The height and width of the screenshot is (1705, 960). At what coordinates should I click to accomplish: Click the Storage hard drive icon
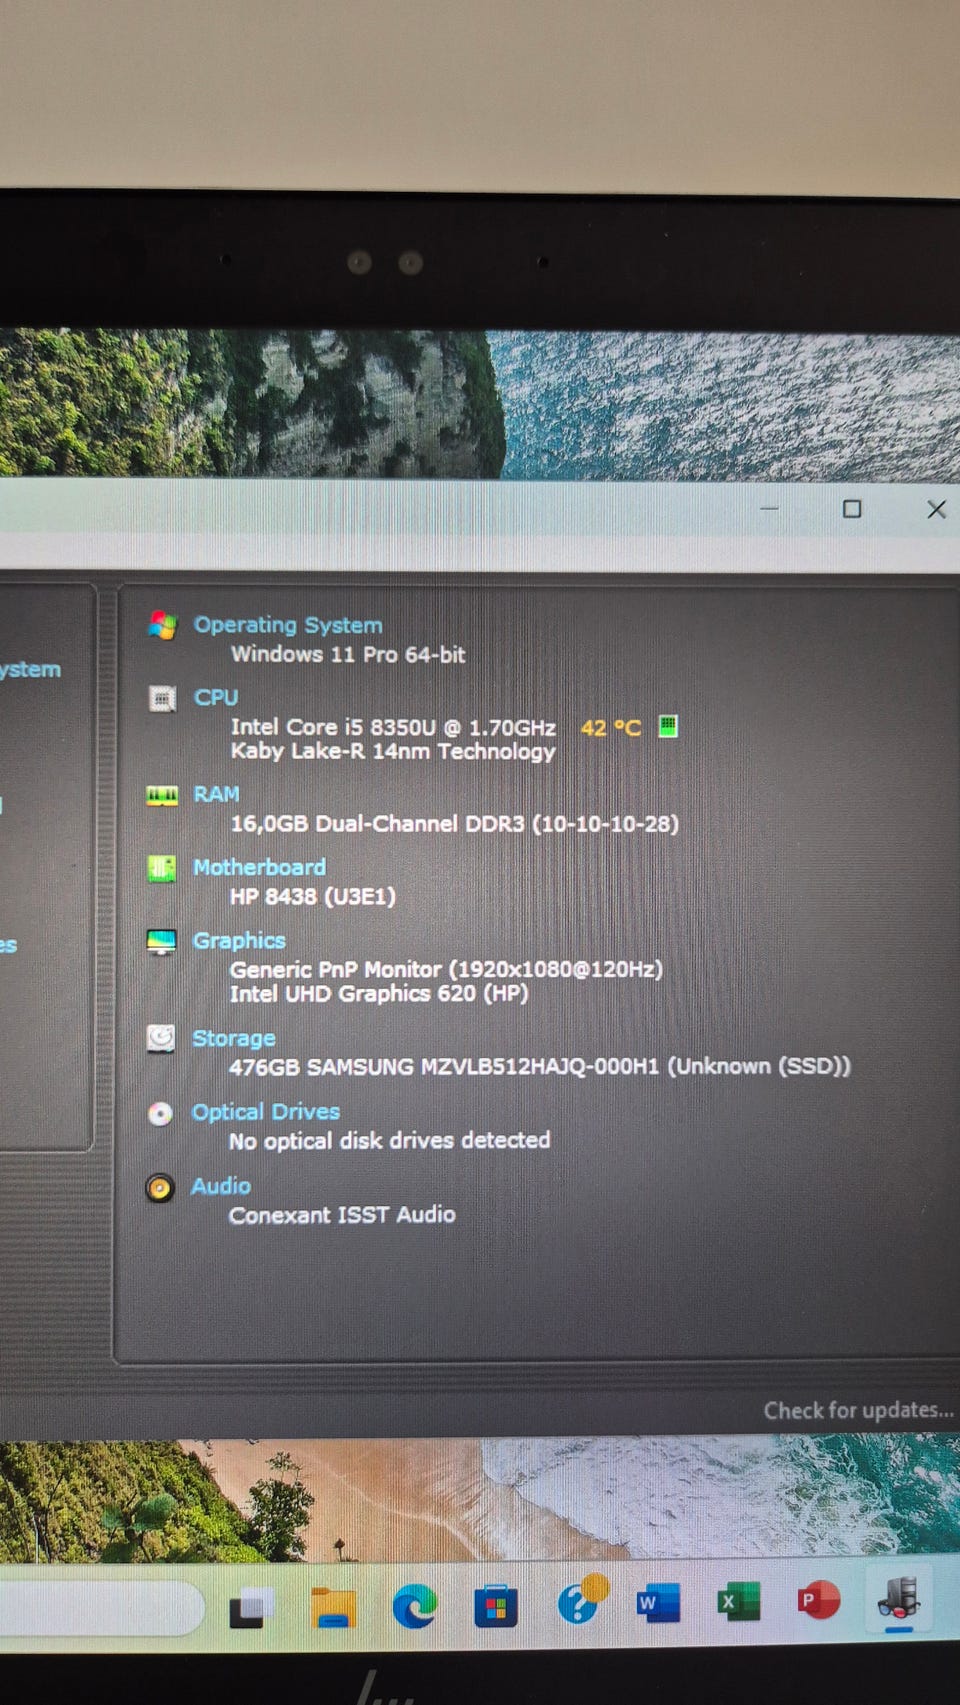(161, 1038)
